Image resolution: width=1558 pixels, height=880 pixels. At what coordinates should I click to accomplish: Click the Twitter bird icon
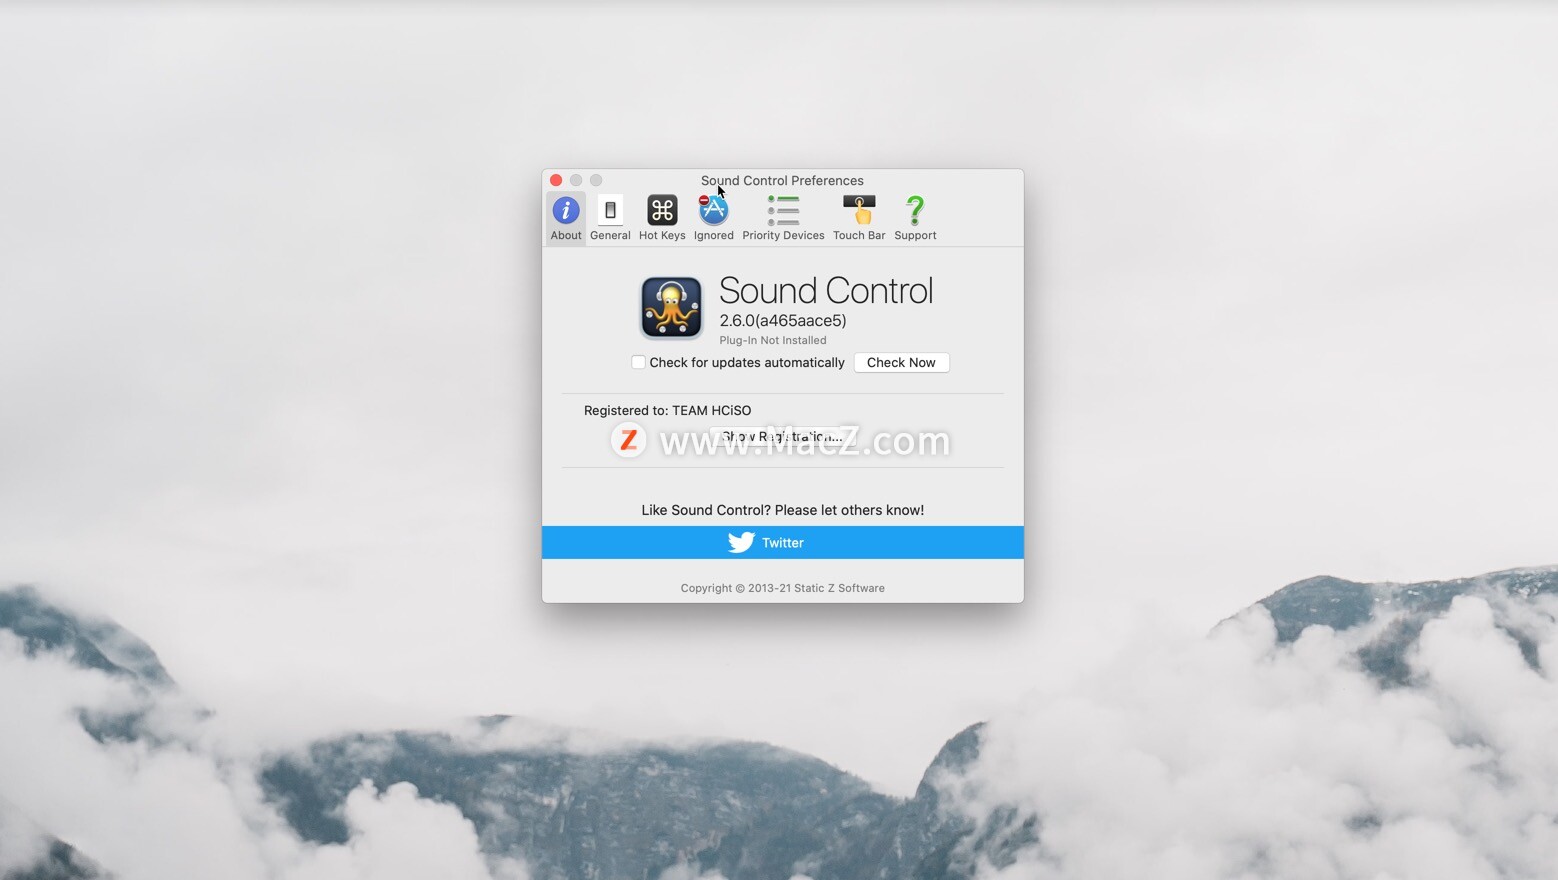click(740, 542)
